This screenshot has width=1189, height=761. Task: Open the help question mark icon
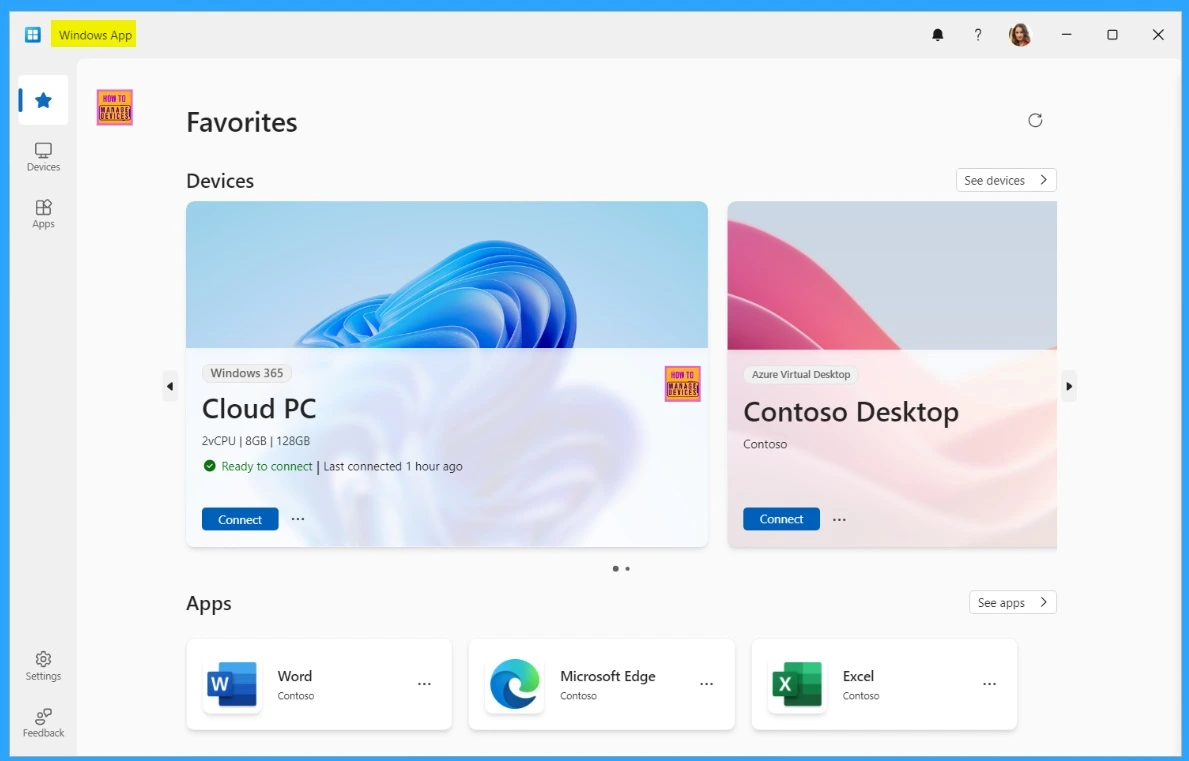pos(978,35)
